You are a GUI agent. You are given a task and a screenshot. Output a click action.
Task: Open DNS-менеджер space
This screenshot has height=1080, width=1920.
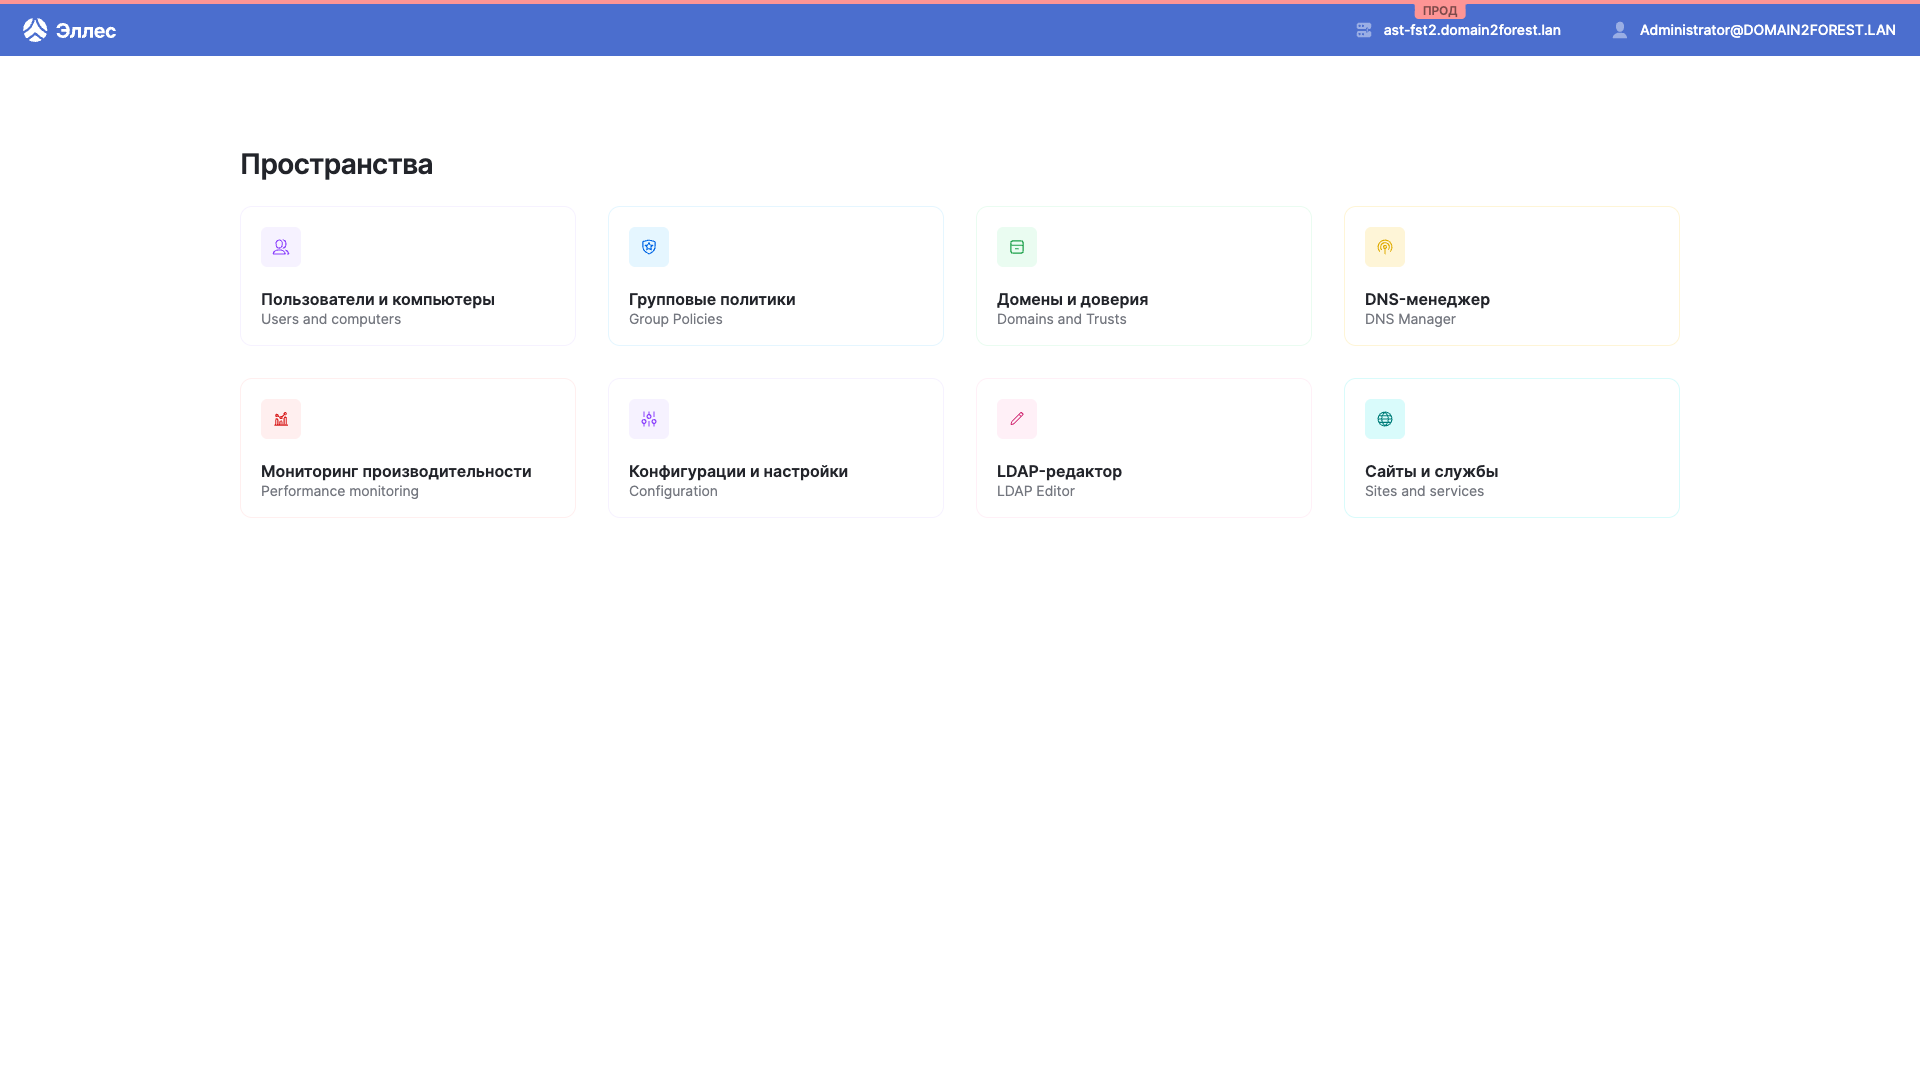click(x=1512, y=276)
